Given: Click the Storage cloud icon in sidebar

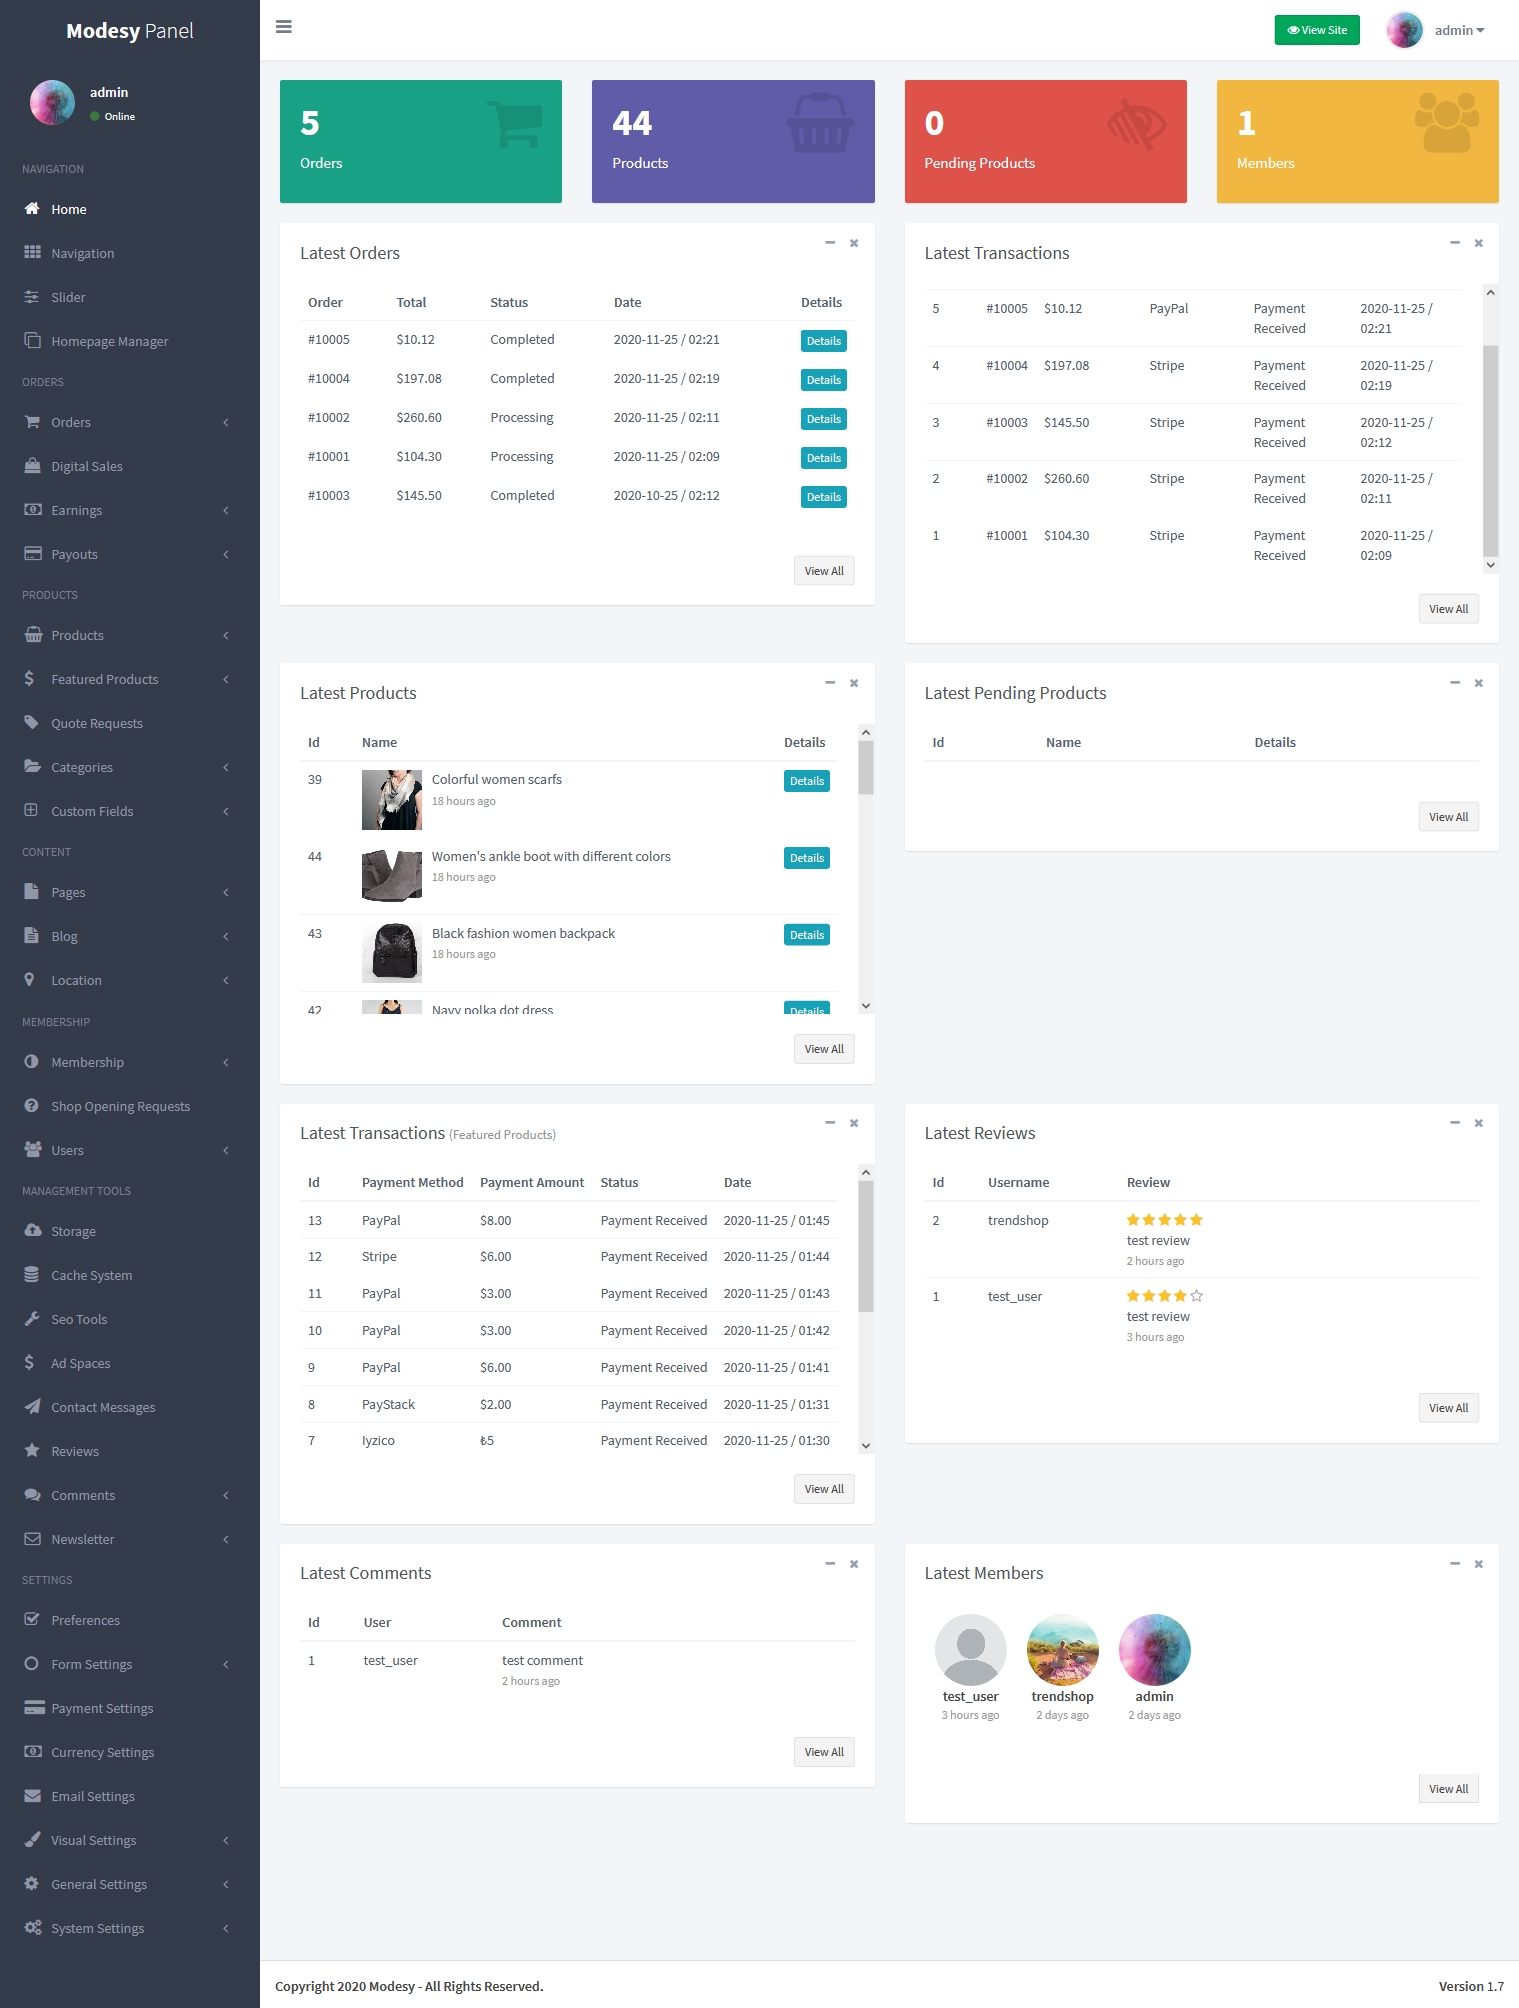Looking at the screenshot, I should 32,1231.
